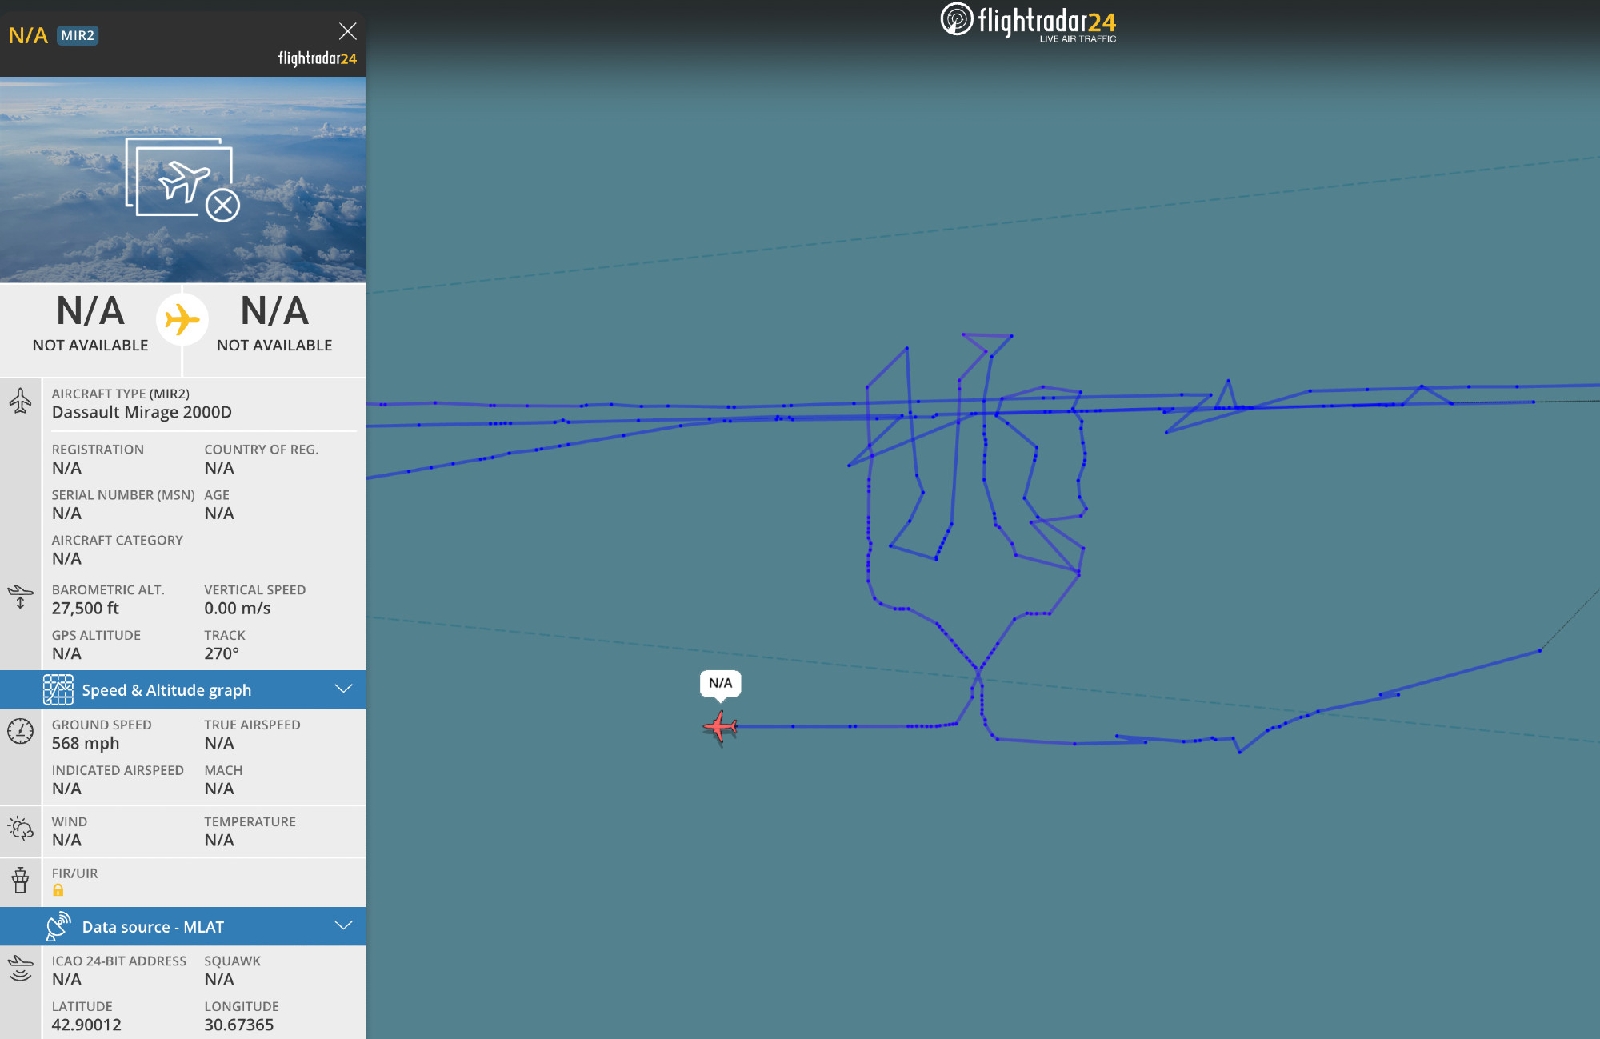Click the graph icon in Speed & Altitude bar
The image size is (1600, 1039).
(58, 690)
